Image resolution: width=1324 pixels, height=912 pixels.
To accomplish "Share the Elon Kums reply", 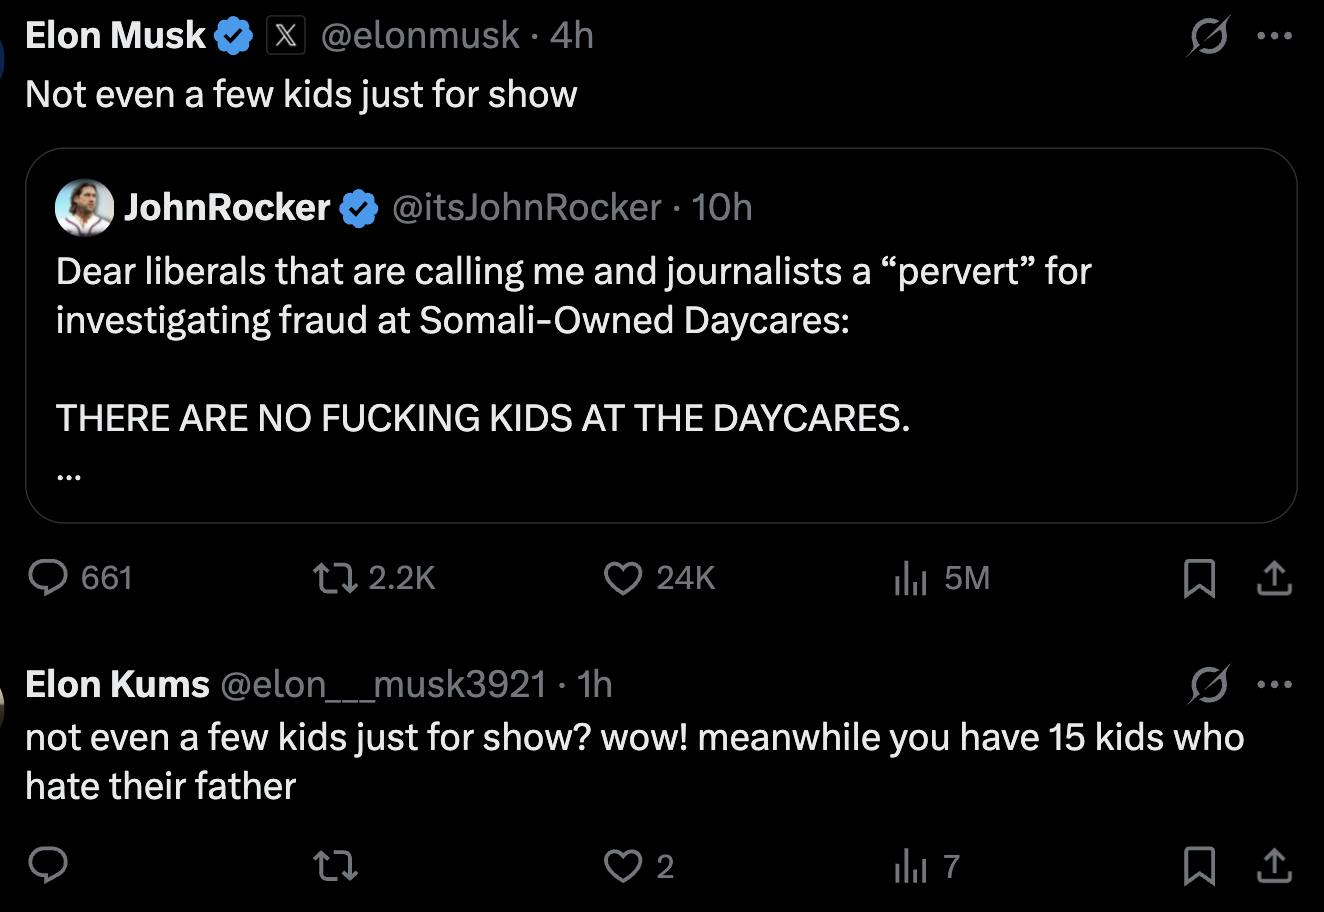I will tap(1274, 866).
